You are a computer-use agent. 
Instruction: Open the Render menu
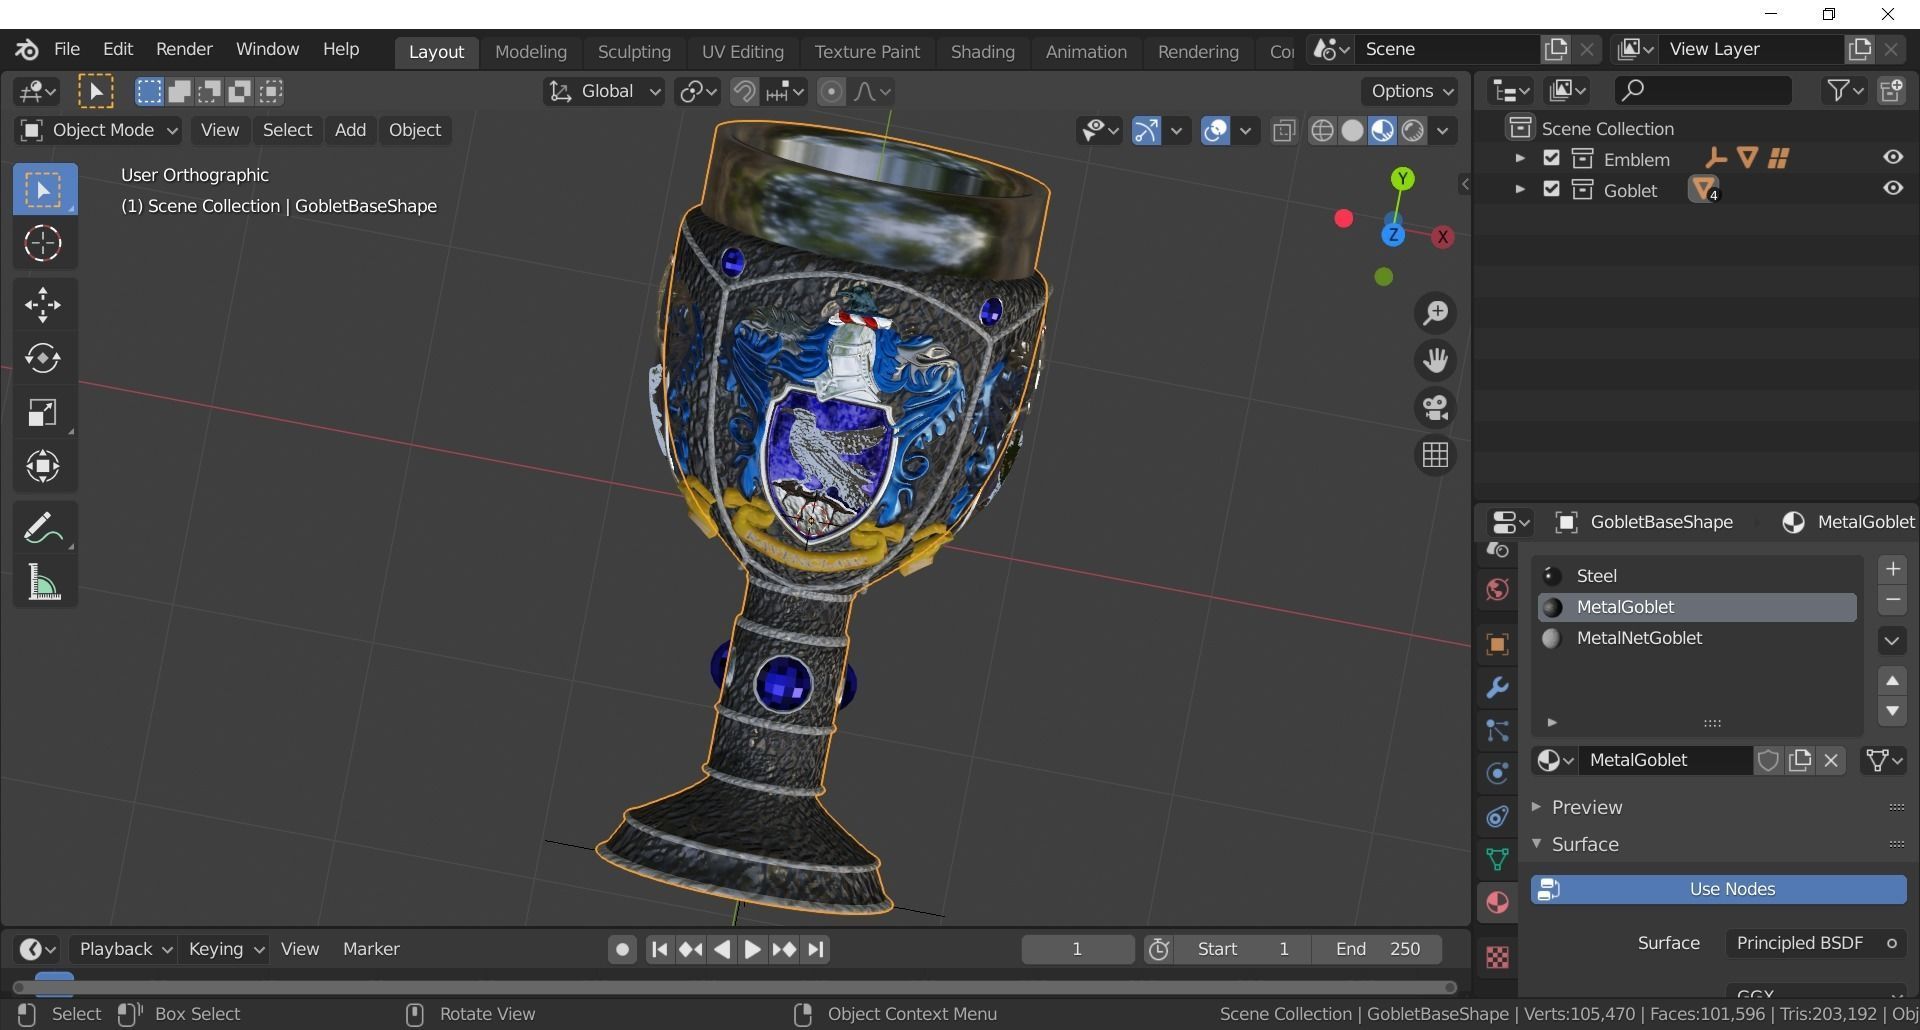pos(184,49)
